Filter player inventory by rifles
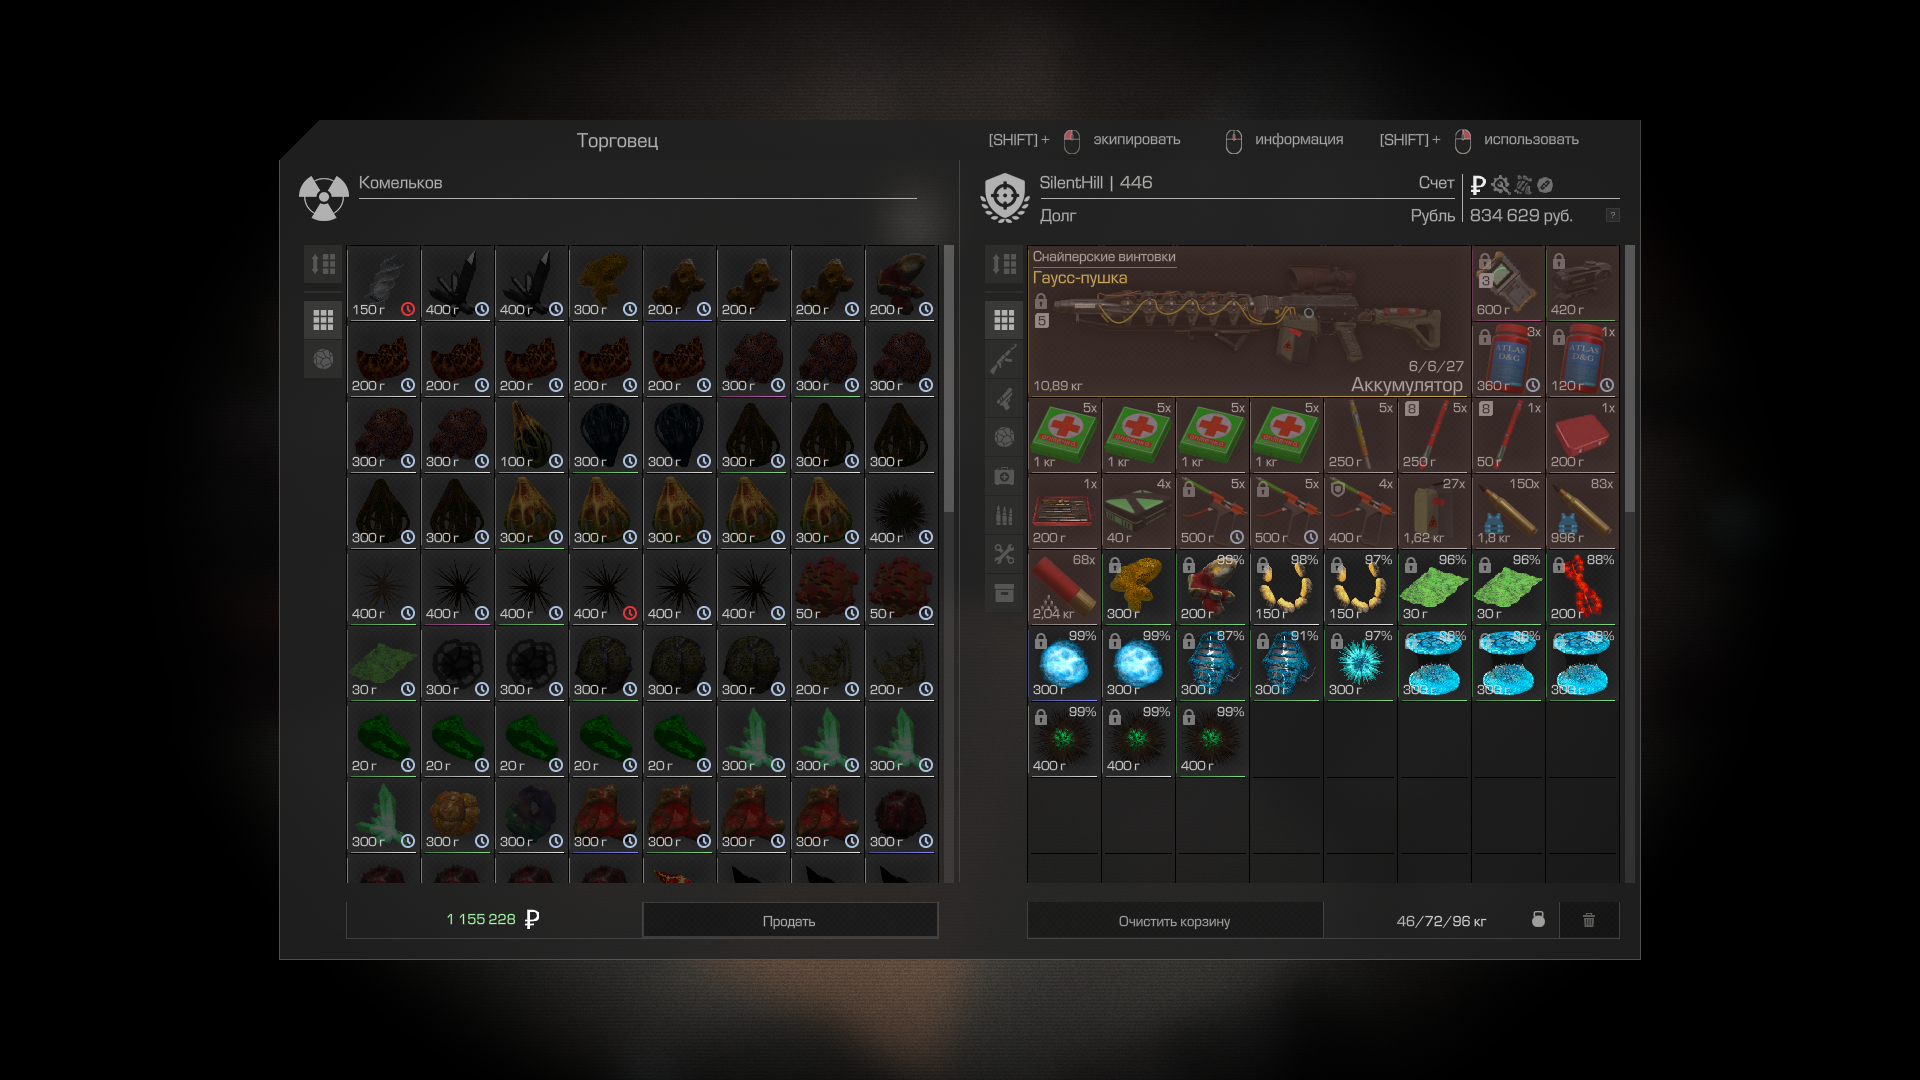The height and width of the screenshot is (1080, 1920). pos(1004,359)
